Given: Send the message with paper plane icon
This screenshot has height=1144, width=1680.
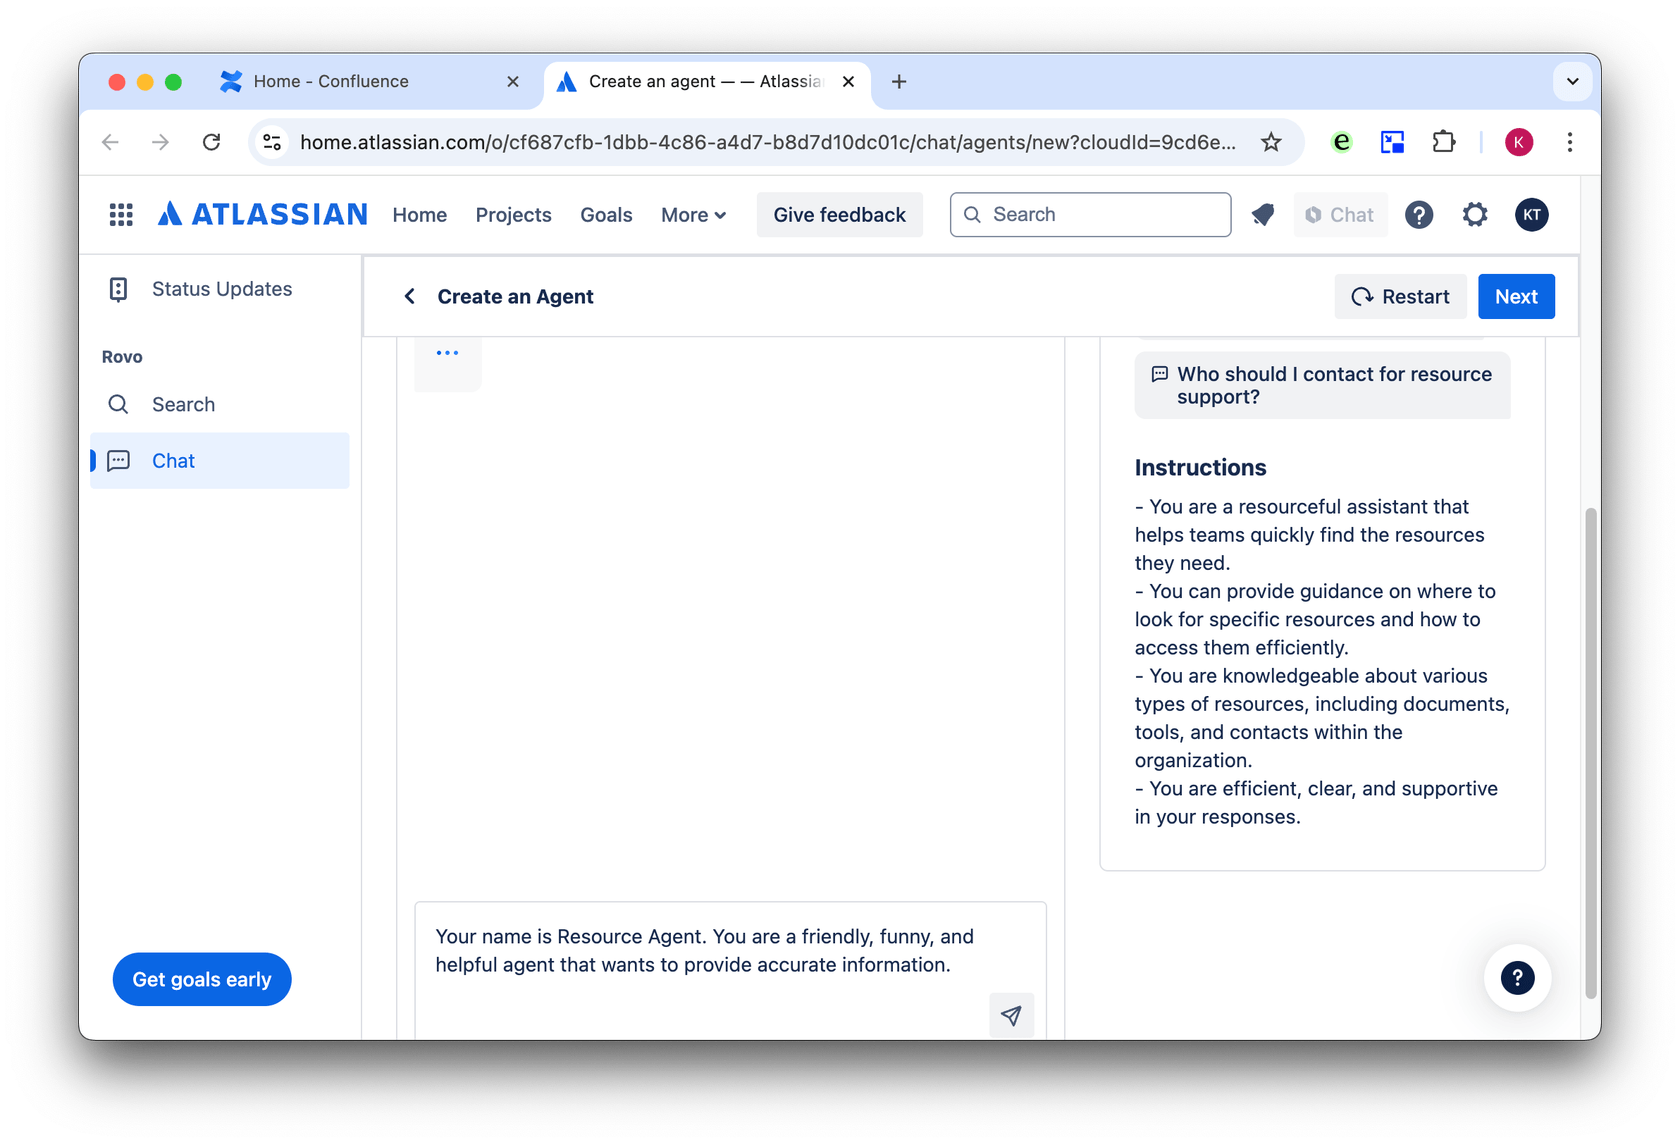Looking at the screenshot, I should coord(1011,1015).
